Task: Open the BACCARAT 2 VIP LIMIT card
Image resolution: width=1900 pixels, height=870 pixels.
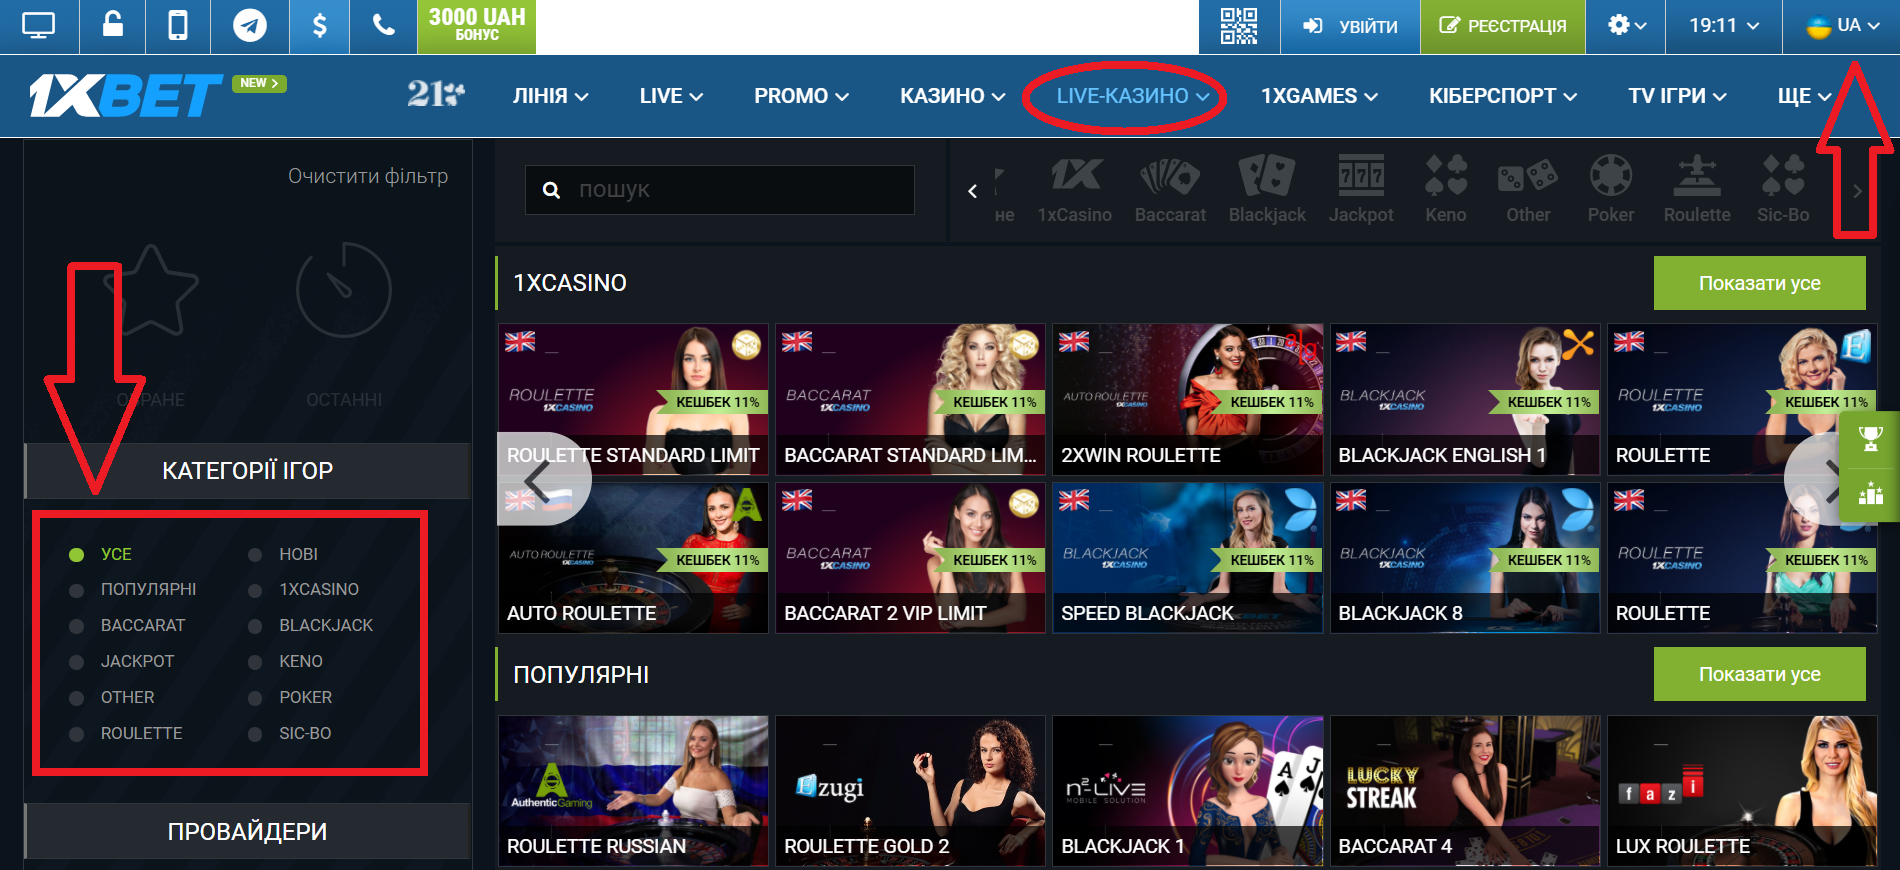Action: (x=910, y=558)
